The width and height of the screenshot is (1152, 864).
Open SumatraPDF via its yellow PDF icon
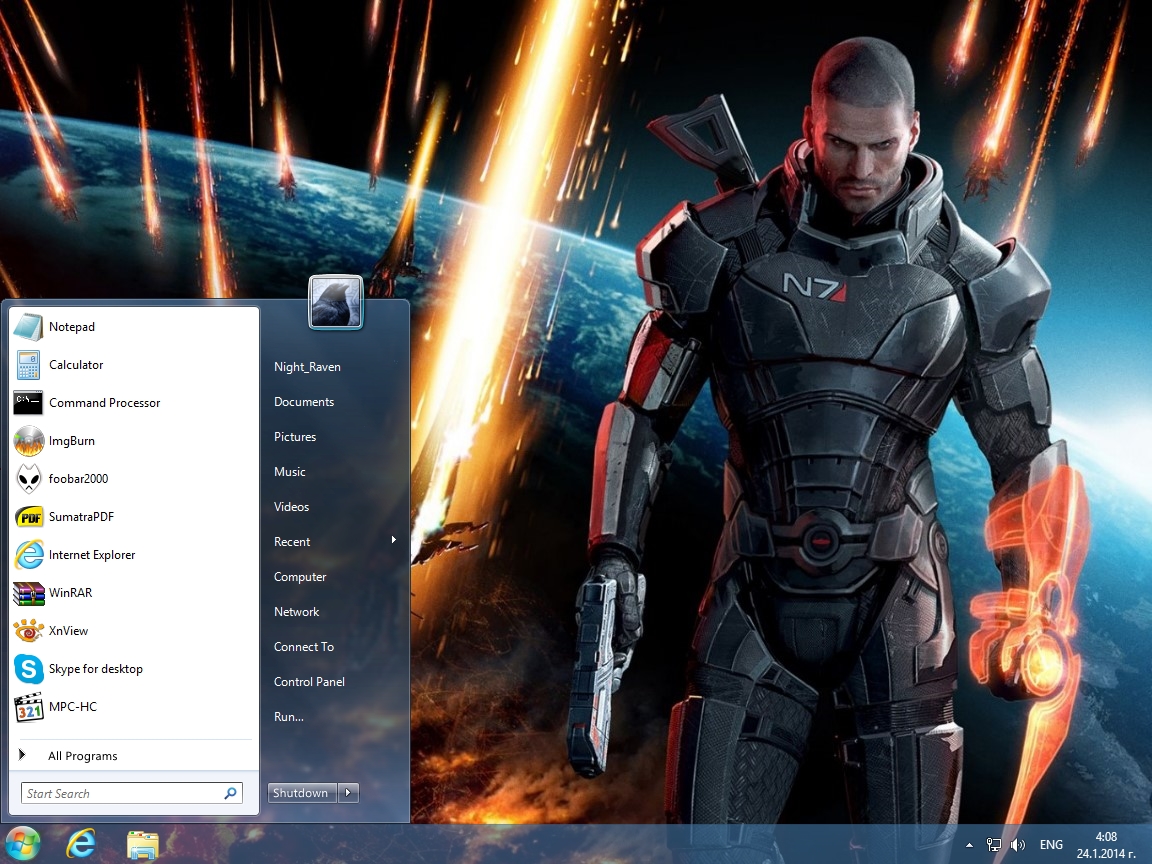[29, 517]
